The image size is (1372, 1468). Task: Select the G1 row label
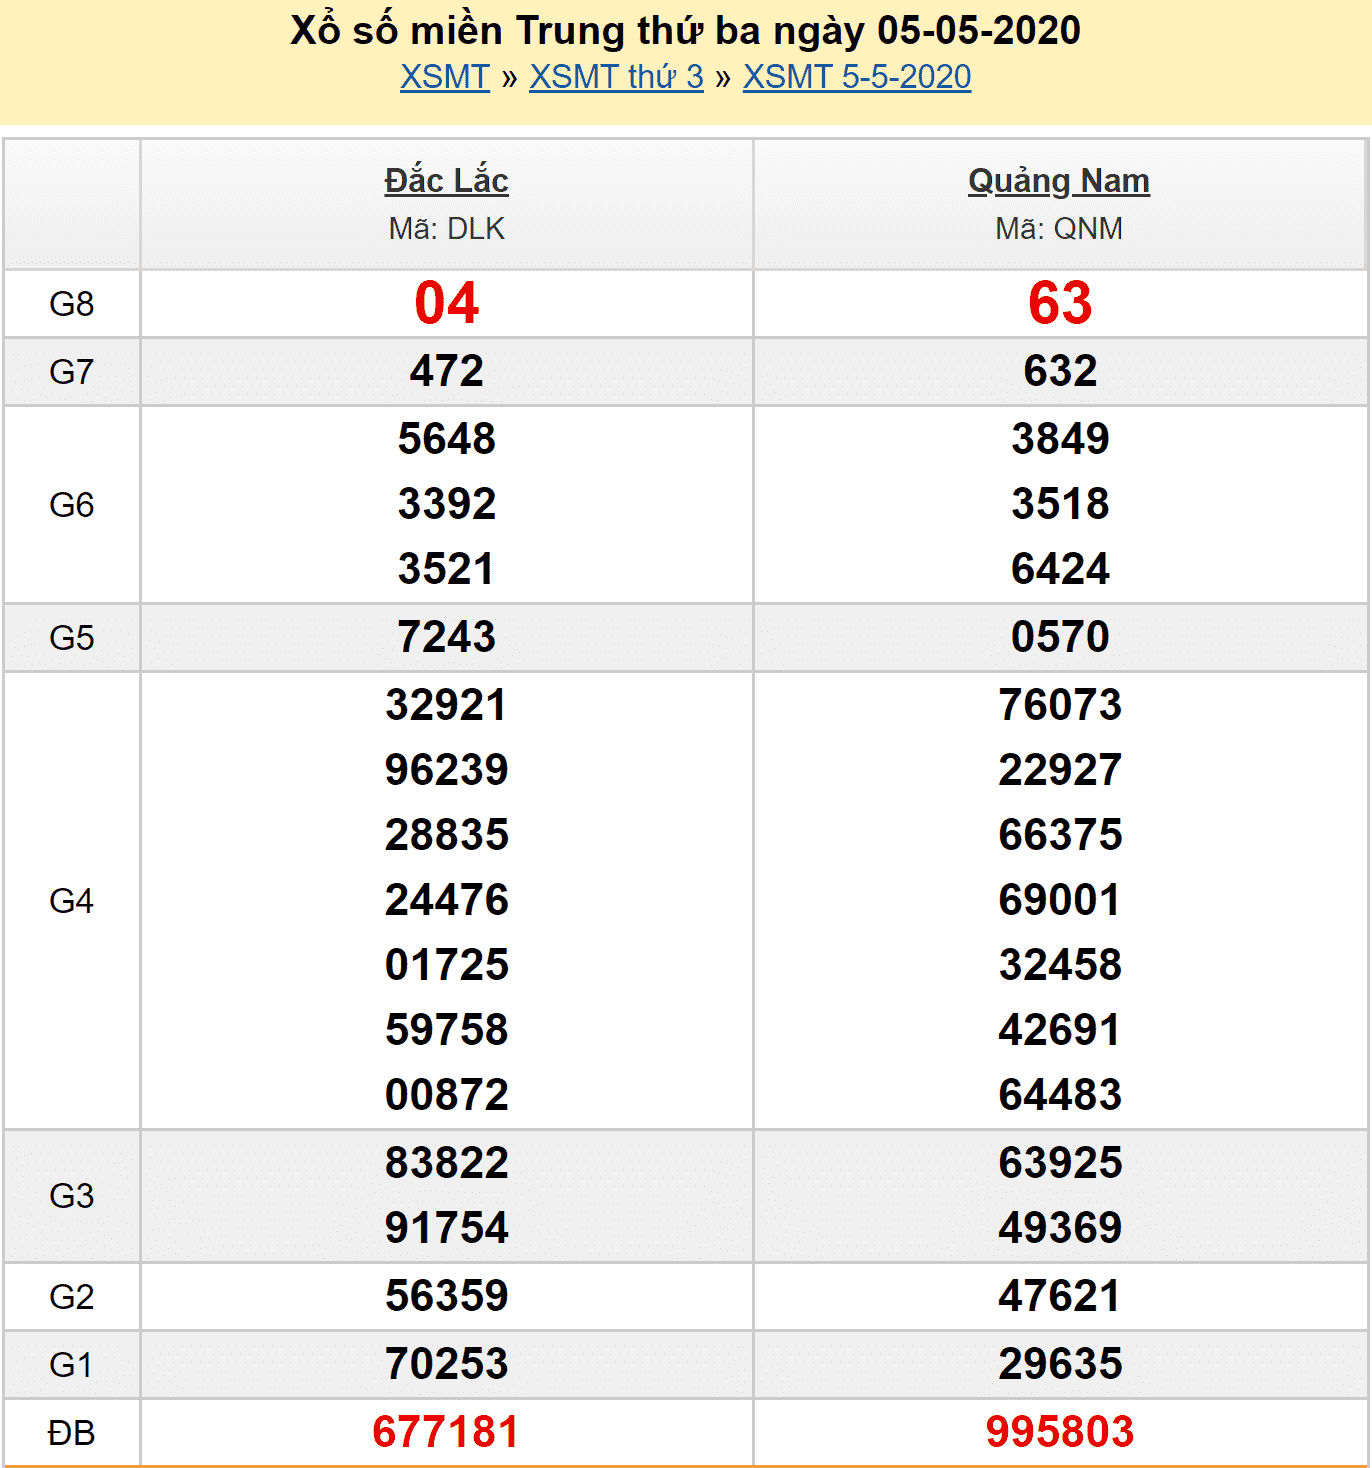pyautogui.click(x=72, y=1365)
